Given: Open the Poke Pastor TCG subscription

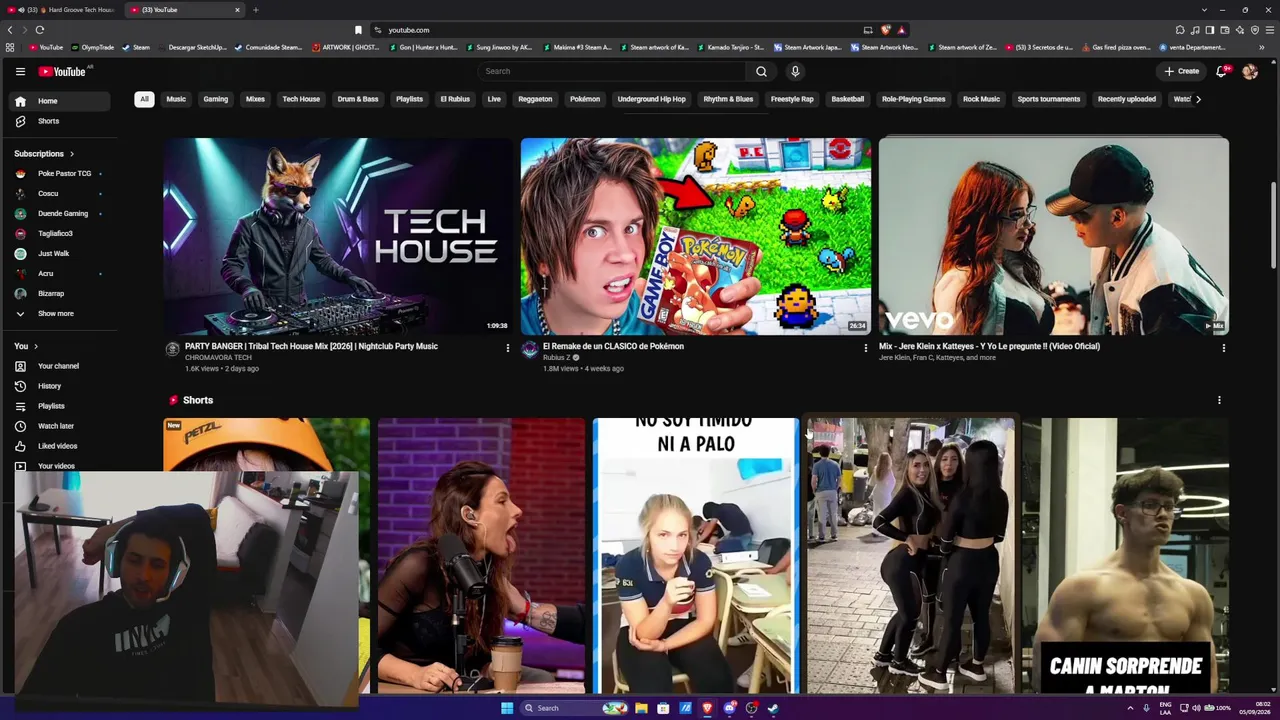Looking at the screenshot, I should click(60, 174).
